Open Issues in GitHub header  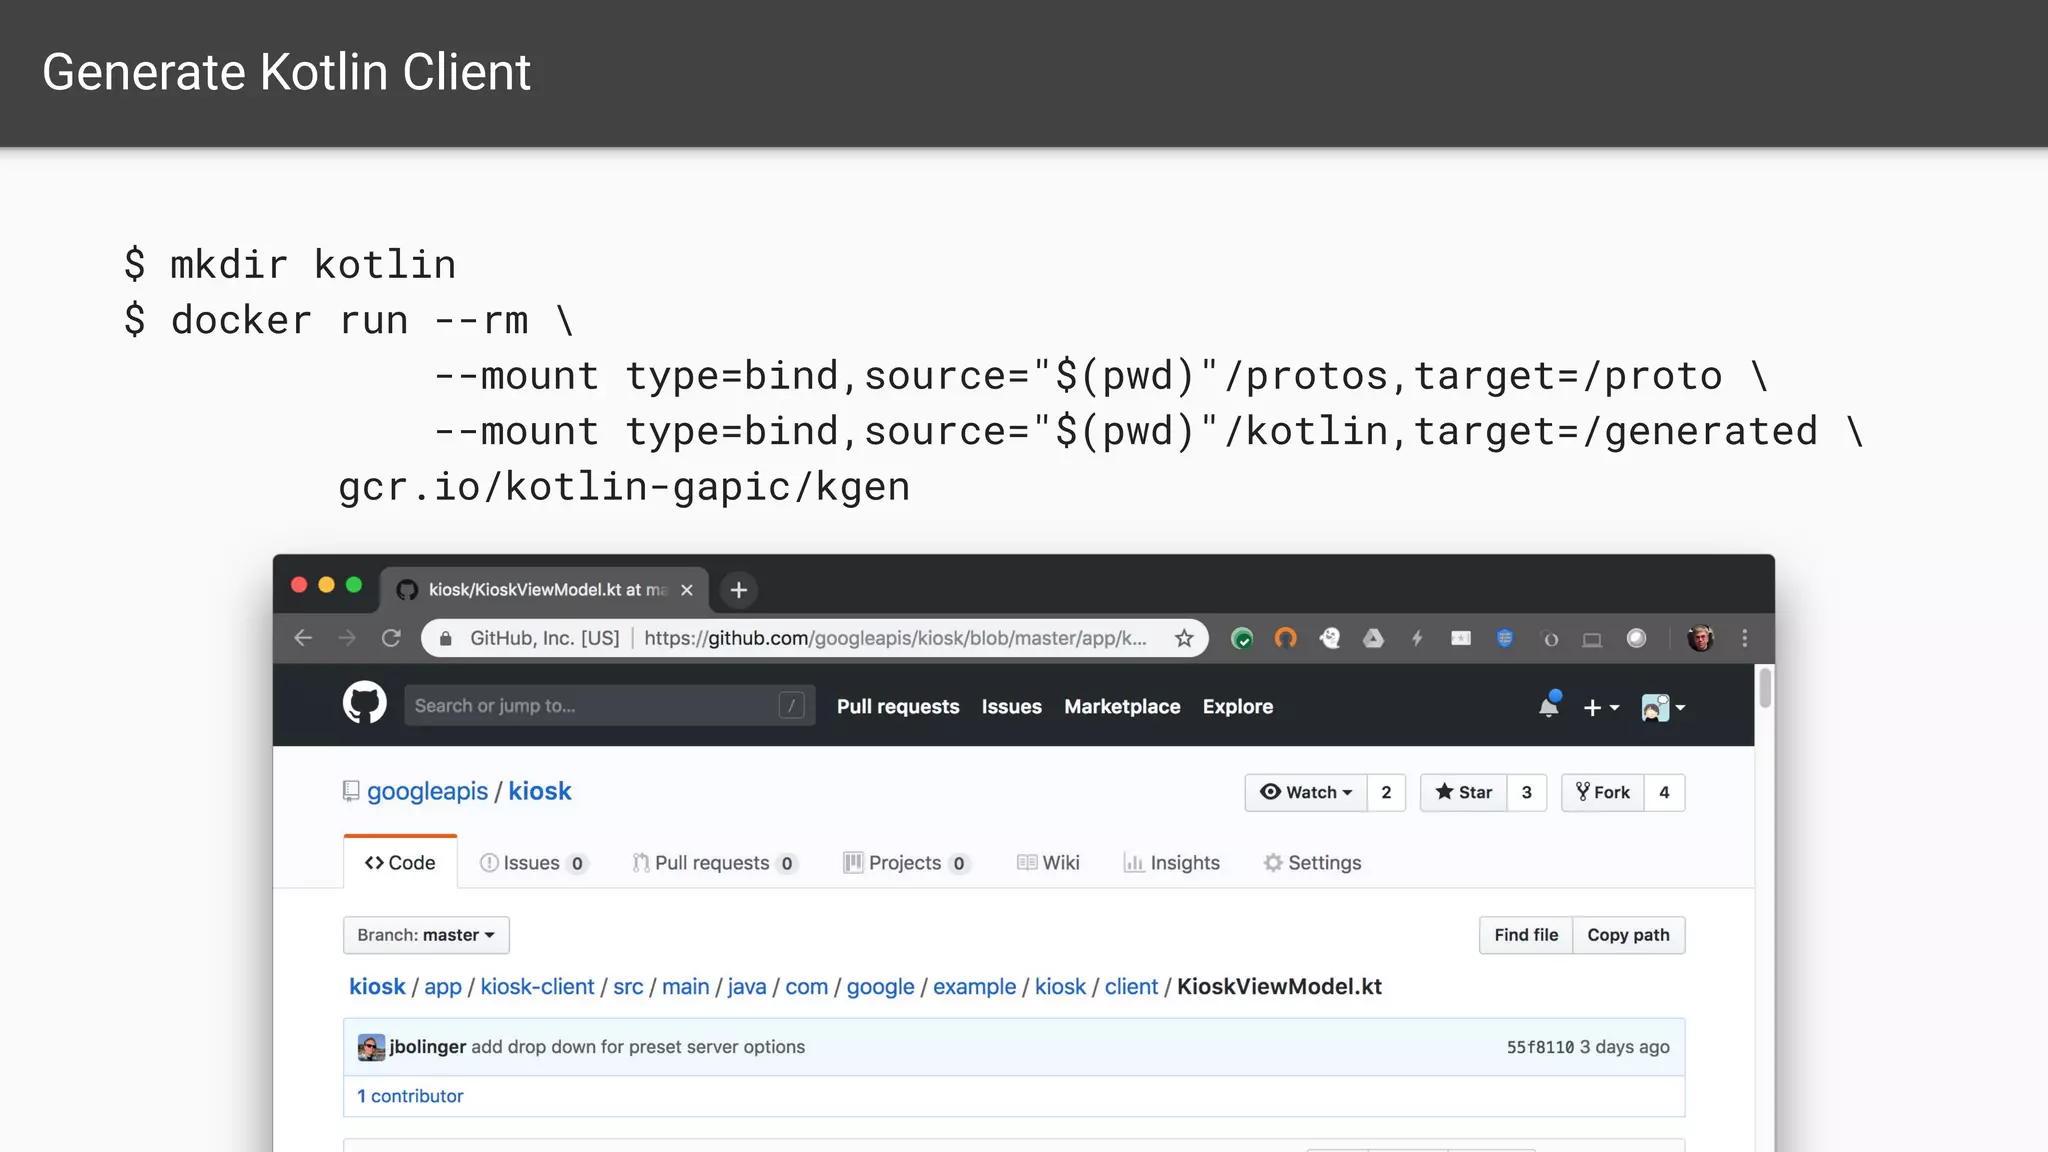pyautogui.click(x=1011, y=706)
